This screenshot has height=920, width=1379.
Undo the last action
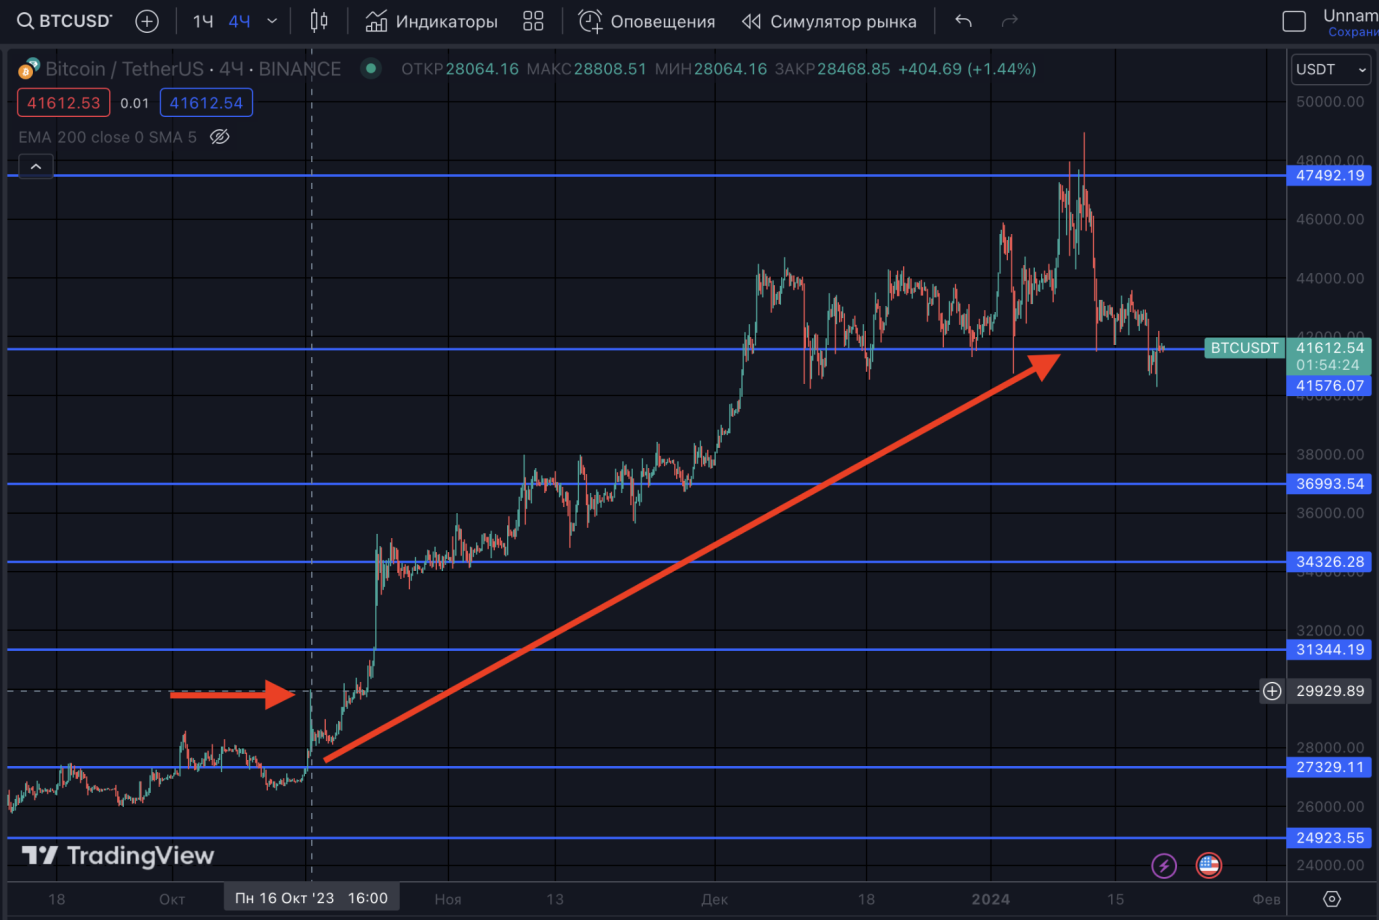963,21
